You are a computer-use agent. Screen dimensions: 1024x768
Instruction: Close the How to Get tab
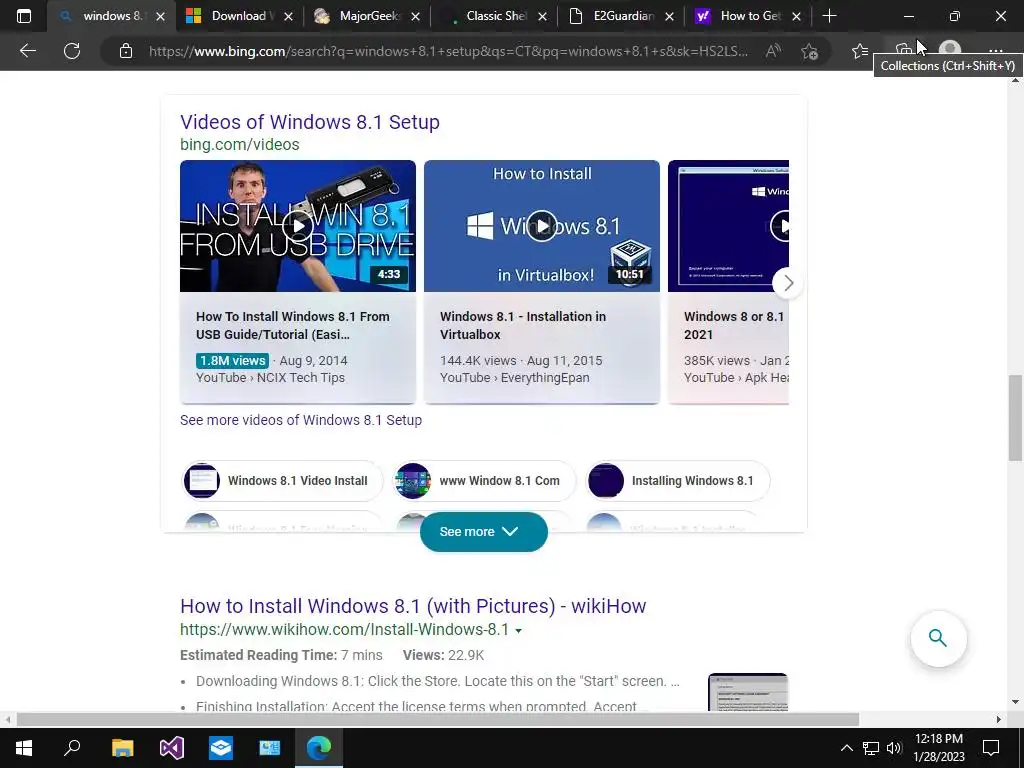(796, 16)
